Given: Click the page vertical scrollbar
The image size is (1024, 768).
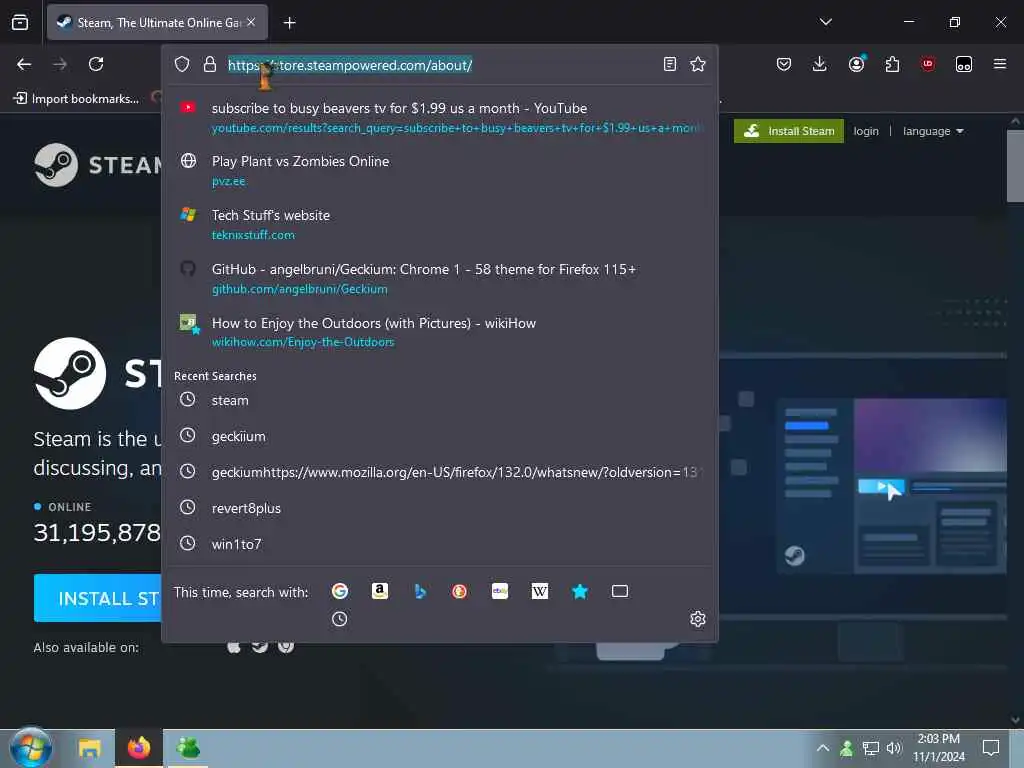Looking at the screenshot, I should pyautogui.click(x=1015, y=166).
